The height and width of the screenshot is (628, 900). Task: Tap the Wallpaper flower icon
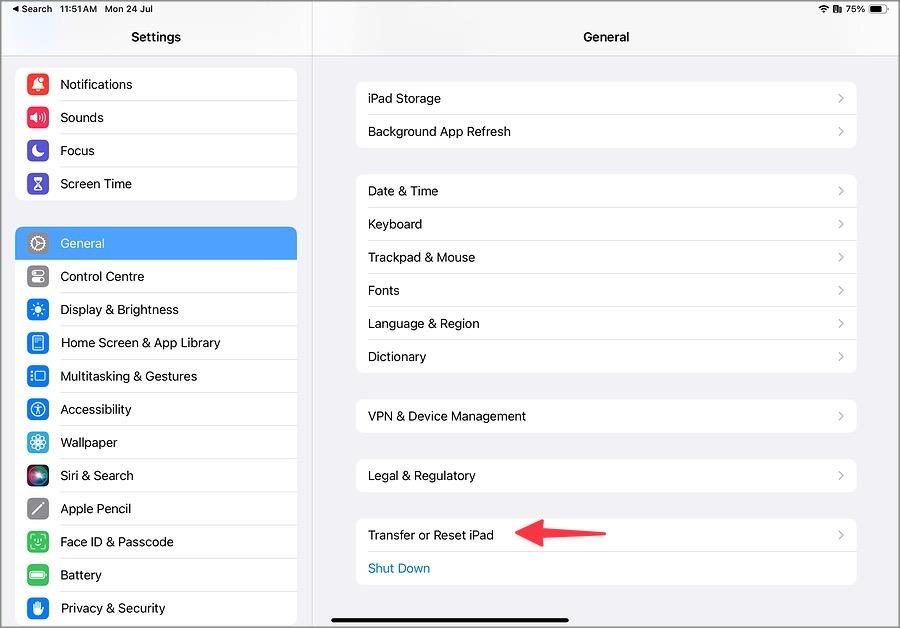[38, 443]
